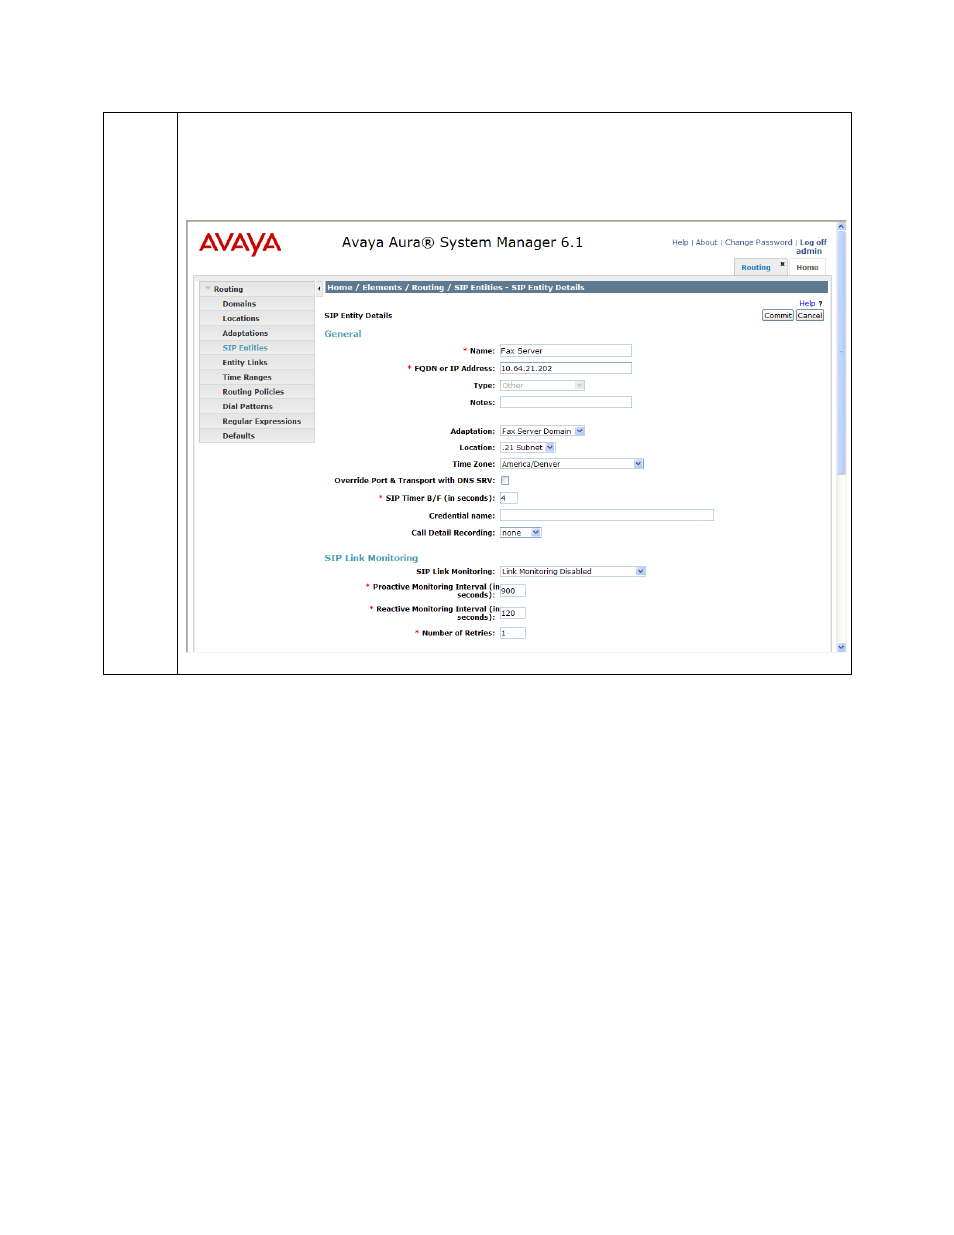The image size is (954, 1235).
Task: Click SIP Entities in the breadcrumb
Action: tap(478, 287)
